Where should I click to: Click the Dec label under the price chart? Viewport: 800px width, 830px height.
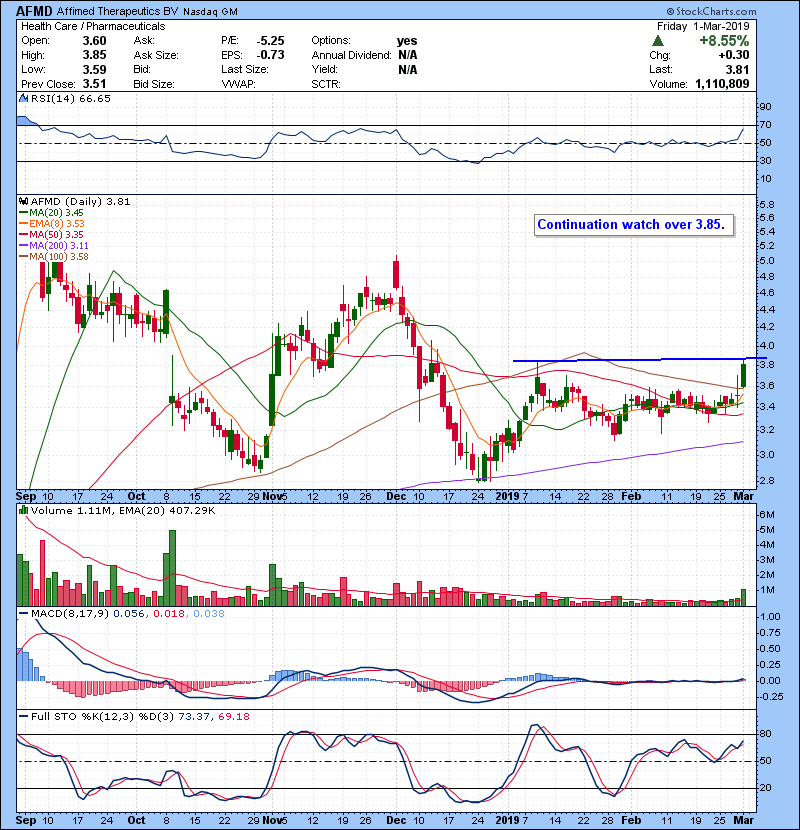[396, 497]
